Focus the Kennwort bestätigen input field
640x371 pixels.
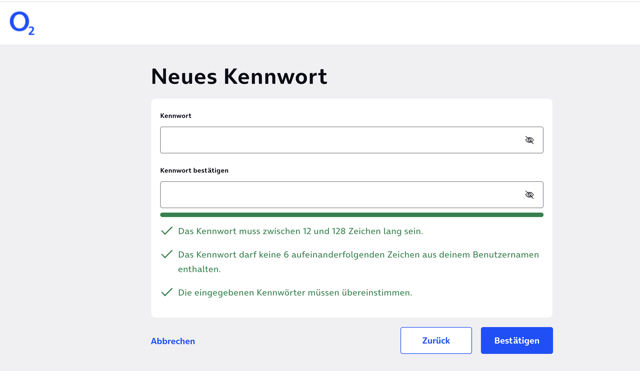pos(351,195)
